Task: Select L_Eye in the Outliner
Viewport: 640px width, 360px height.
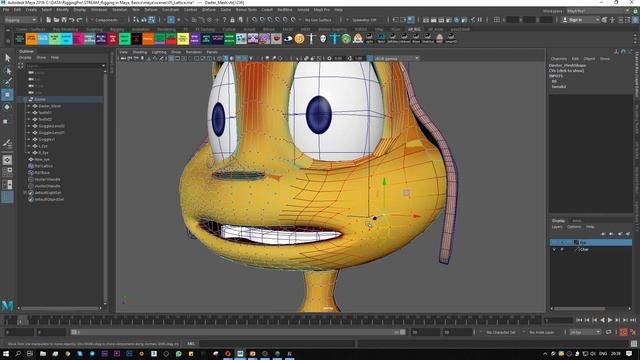Action: point(43,146)
